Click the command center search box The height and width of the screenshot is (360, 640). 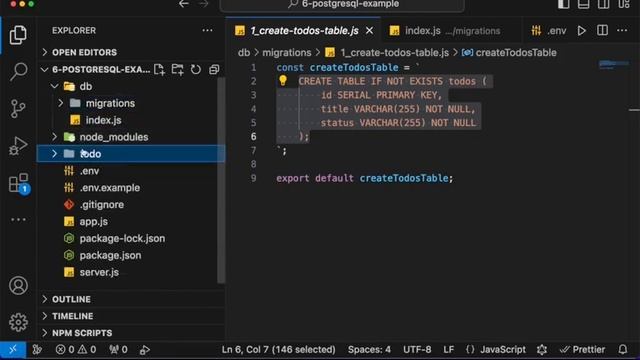tap(342, 4)
